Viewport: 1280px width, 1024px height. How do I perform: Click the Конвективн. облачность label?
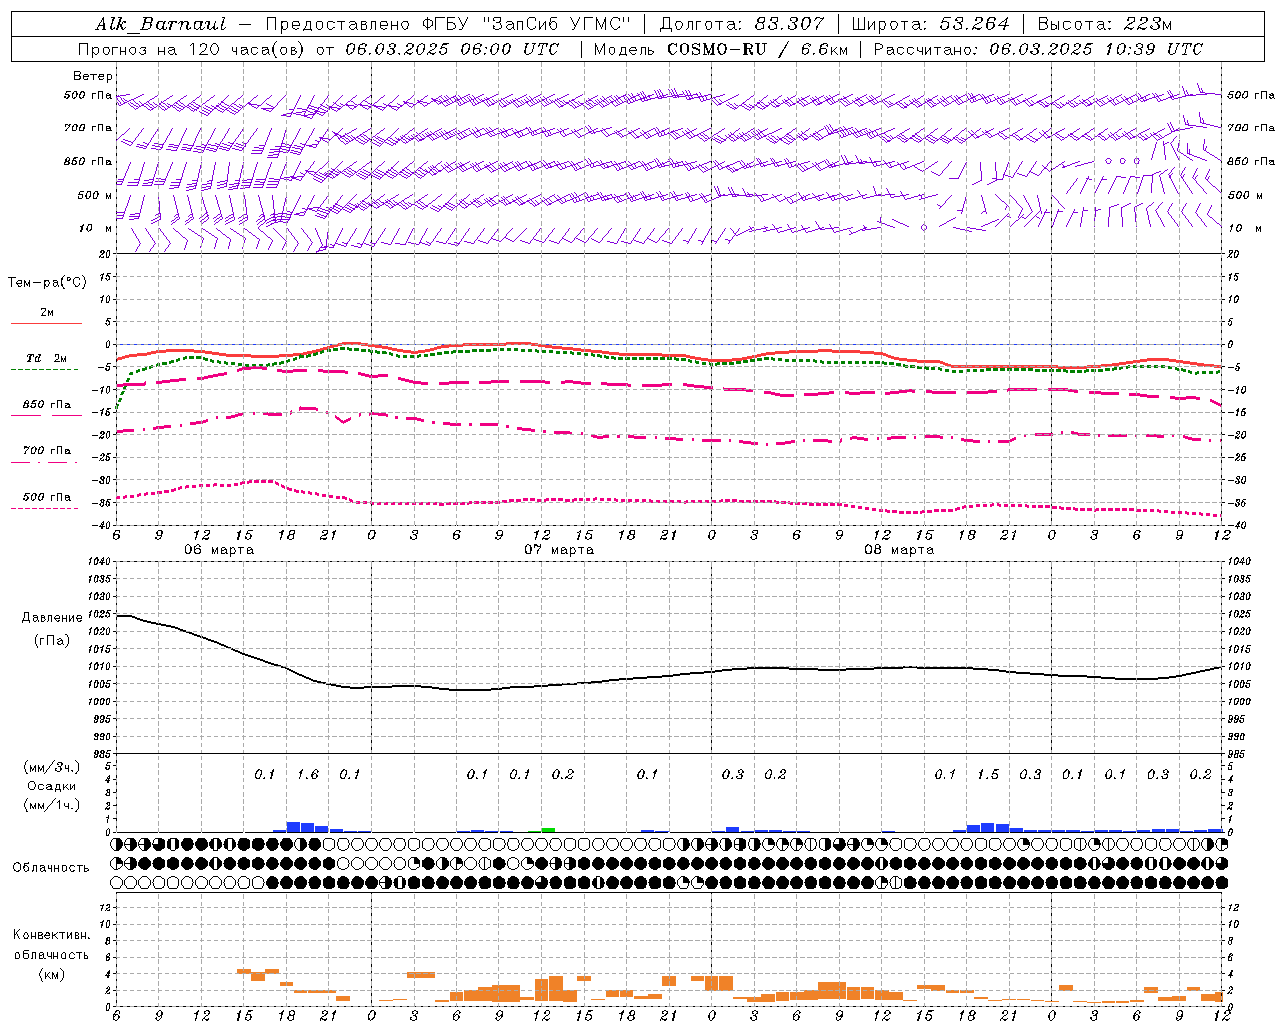51,945
